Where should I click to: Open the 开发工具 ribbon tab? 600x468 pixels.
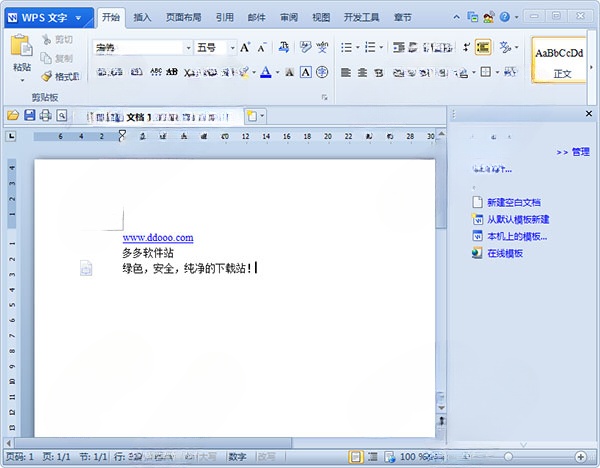coord(361,17)
